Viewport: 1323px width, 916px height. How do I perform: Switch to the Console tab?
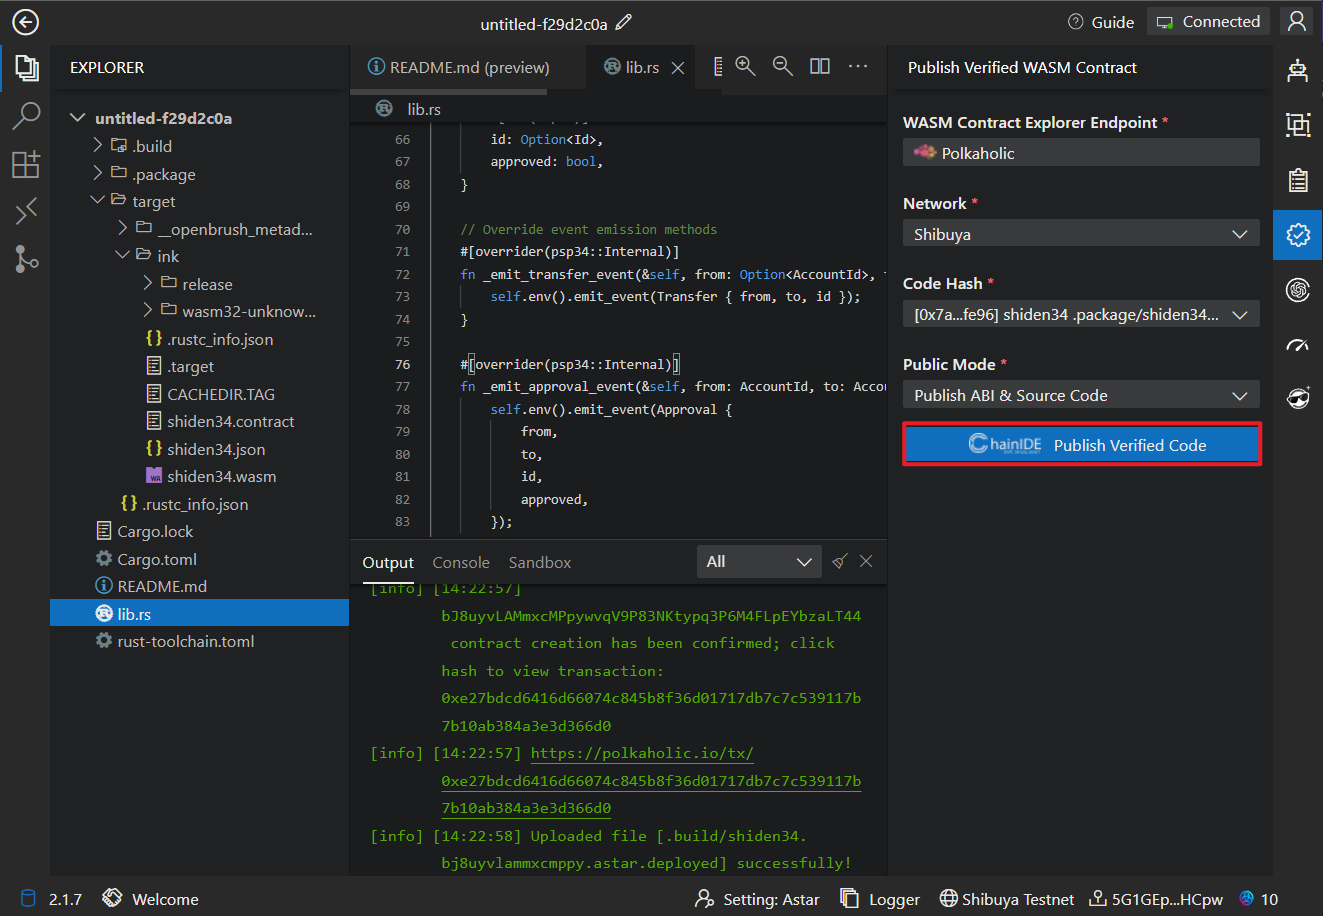(x=461, y=562)
